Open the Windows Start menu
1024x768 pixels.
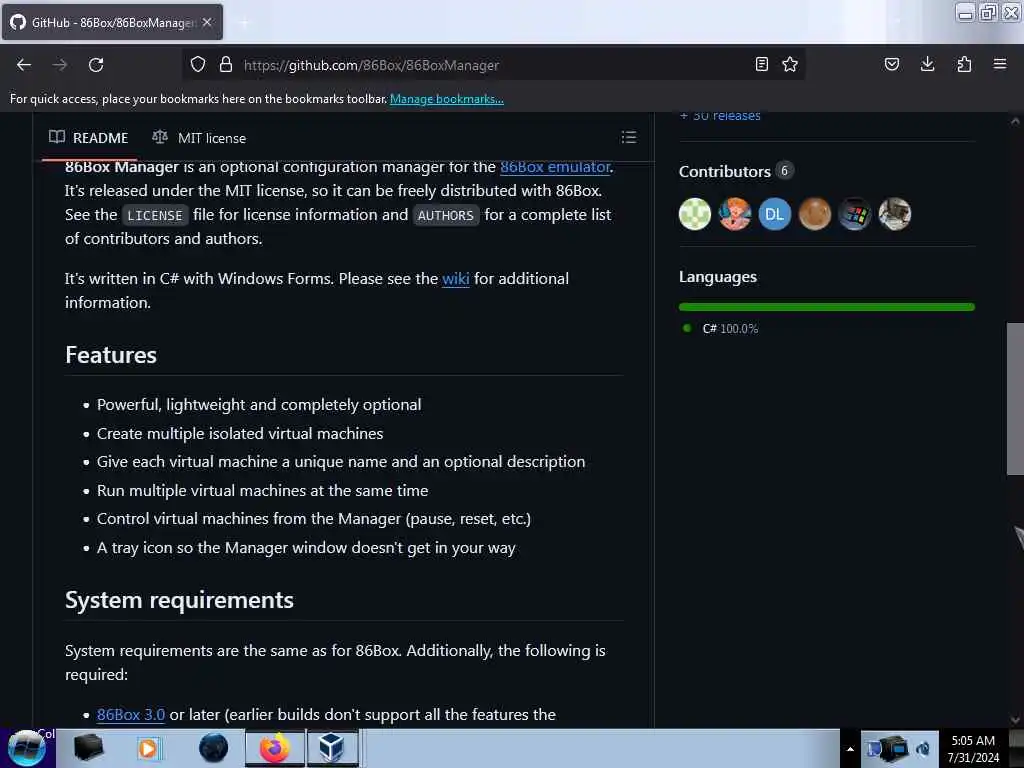(26, 748)
